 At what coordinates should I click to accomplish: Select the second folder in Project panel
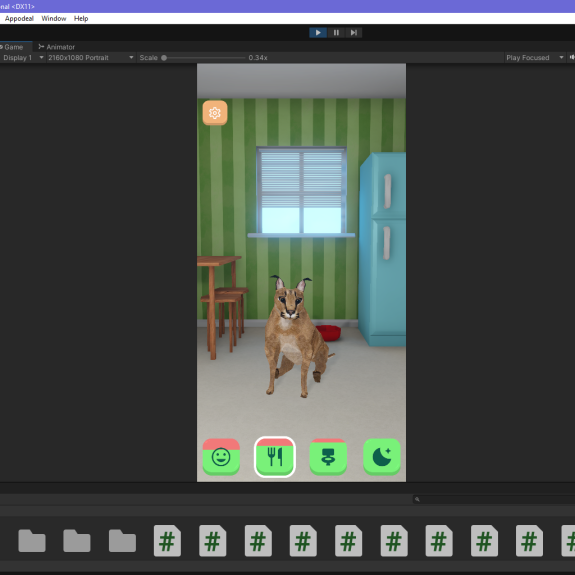(x=77, y=541)
